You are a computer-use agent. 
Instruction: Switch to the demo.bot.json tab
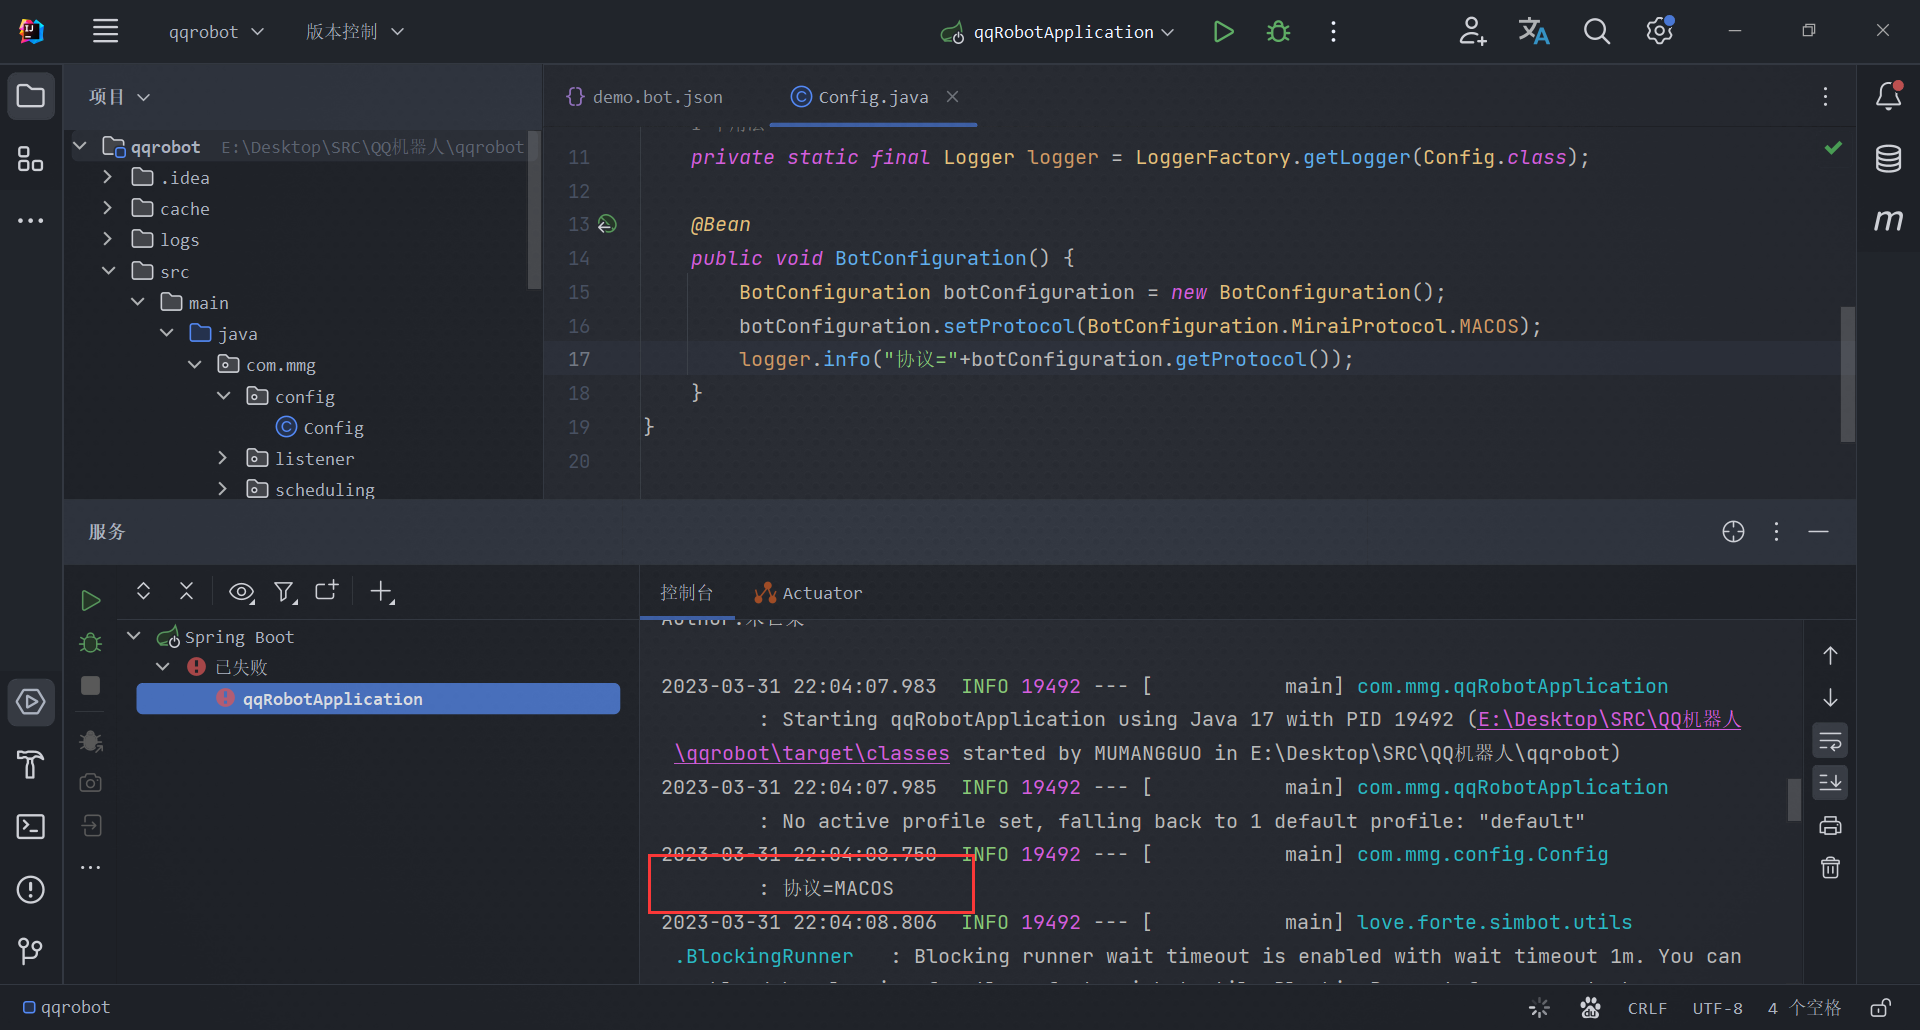[x=644, y=97]
